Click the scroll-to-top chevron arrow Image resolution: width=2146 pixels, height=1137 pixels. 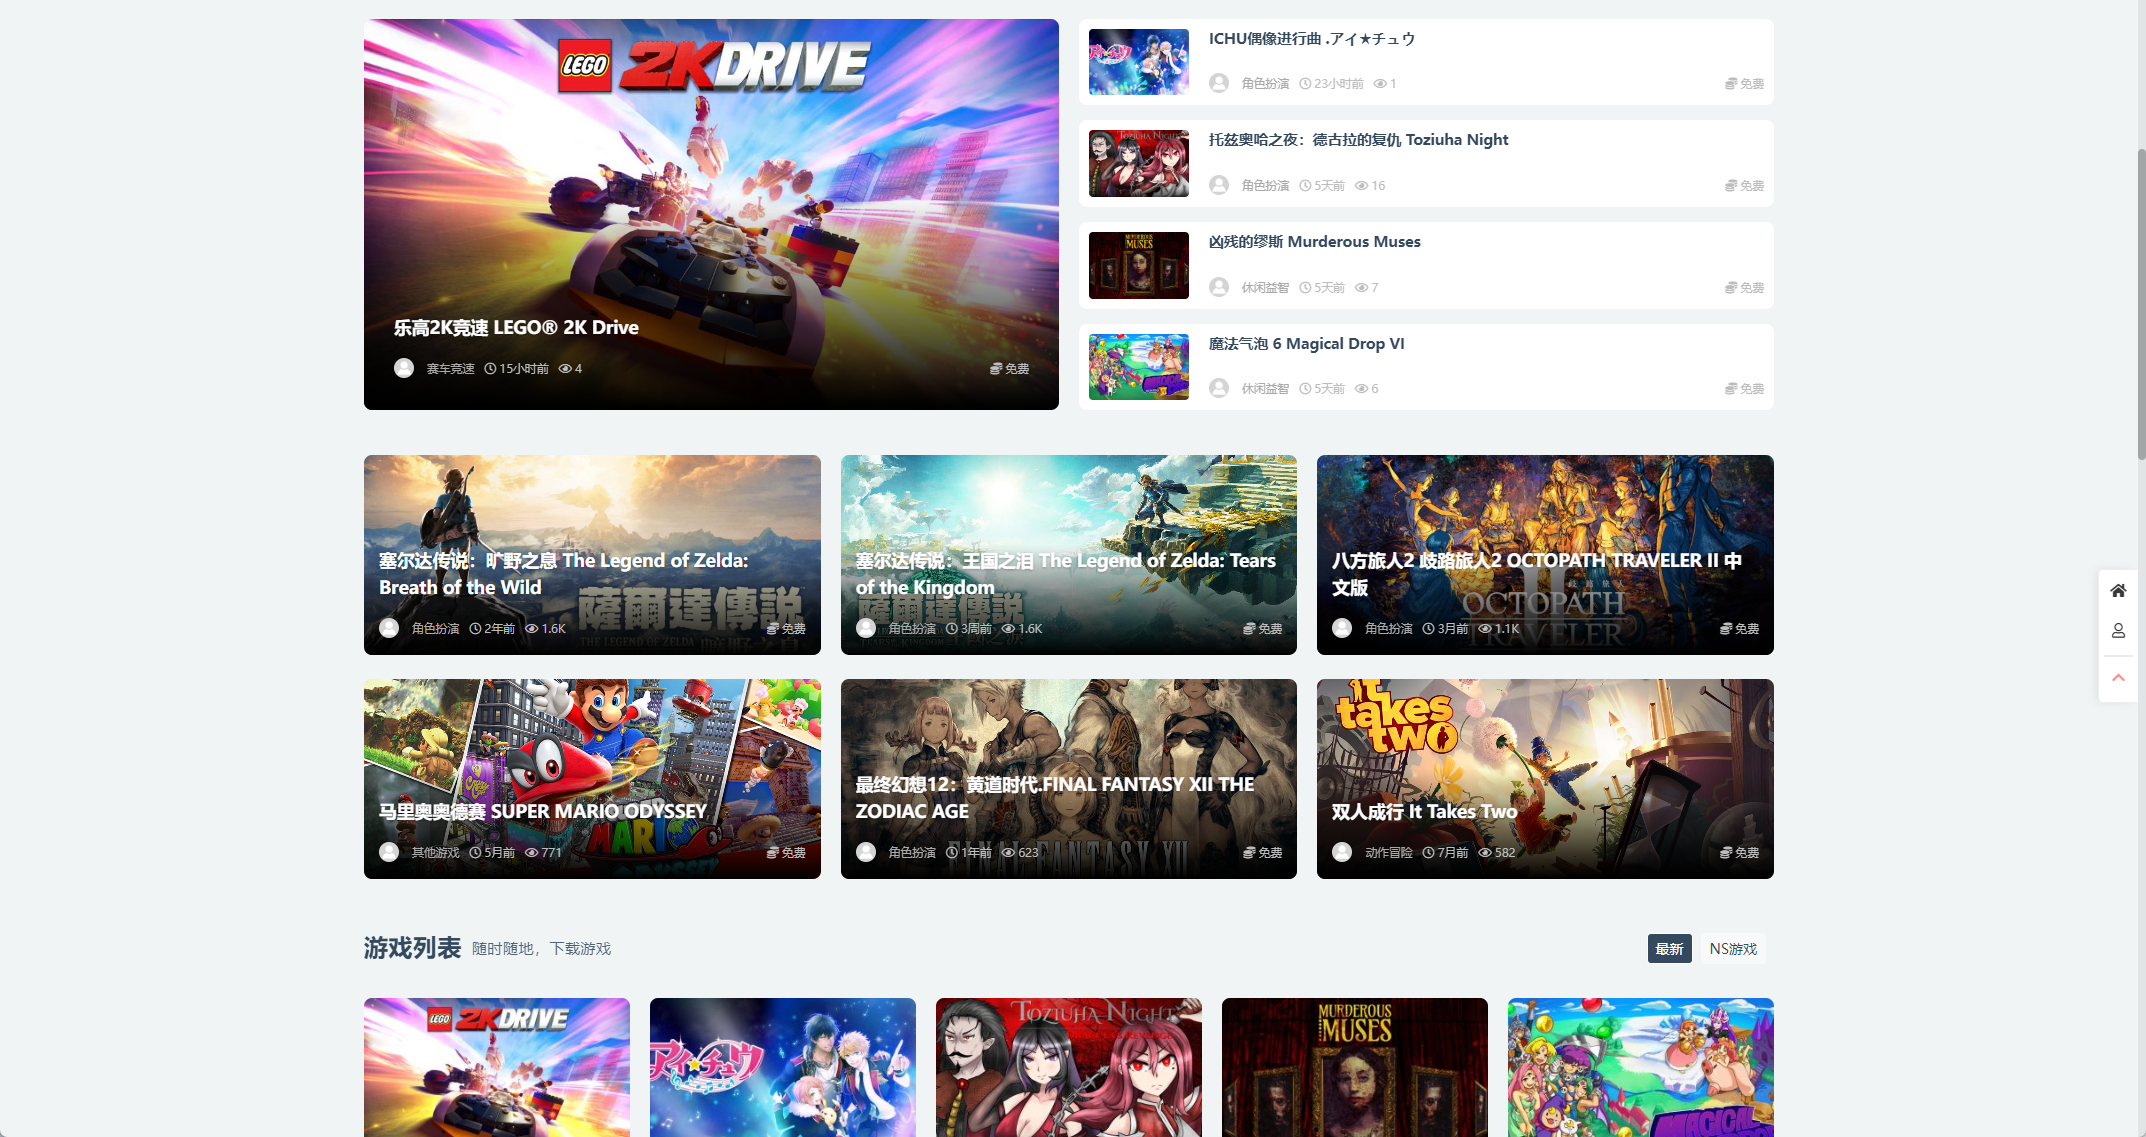[2118, 678]
